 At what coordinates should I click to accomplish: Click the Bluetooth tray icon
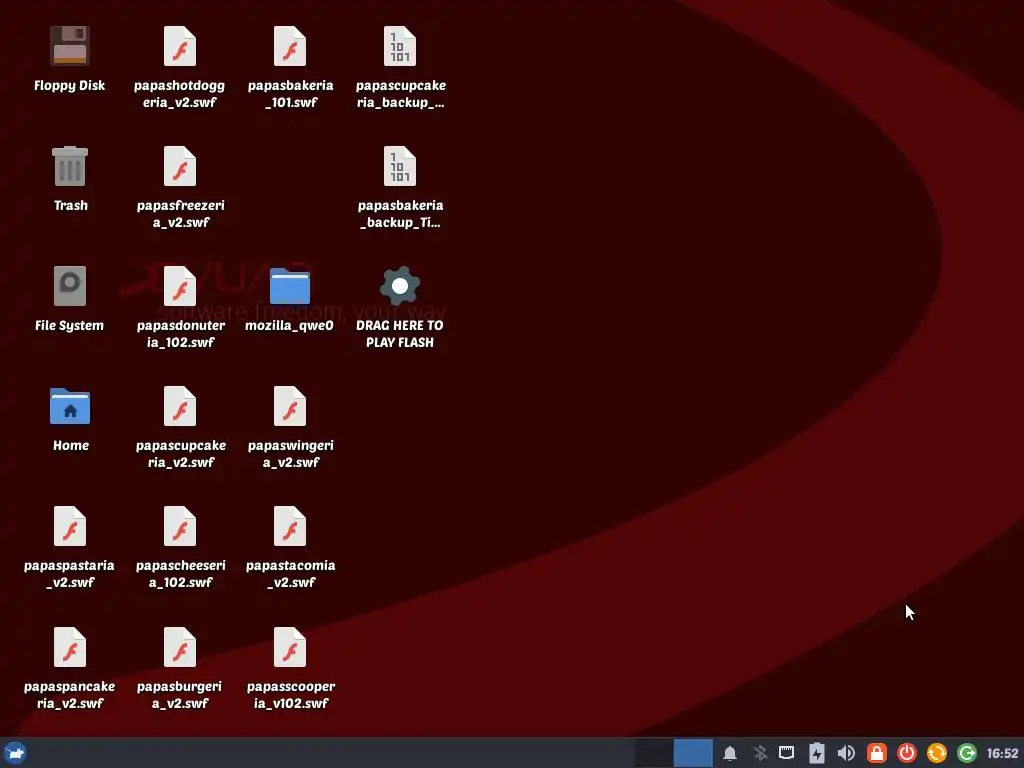click(760, 754)
